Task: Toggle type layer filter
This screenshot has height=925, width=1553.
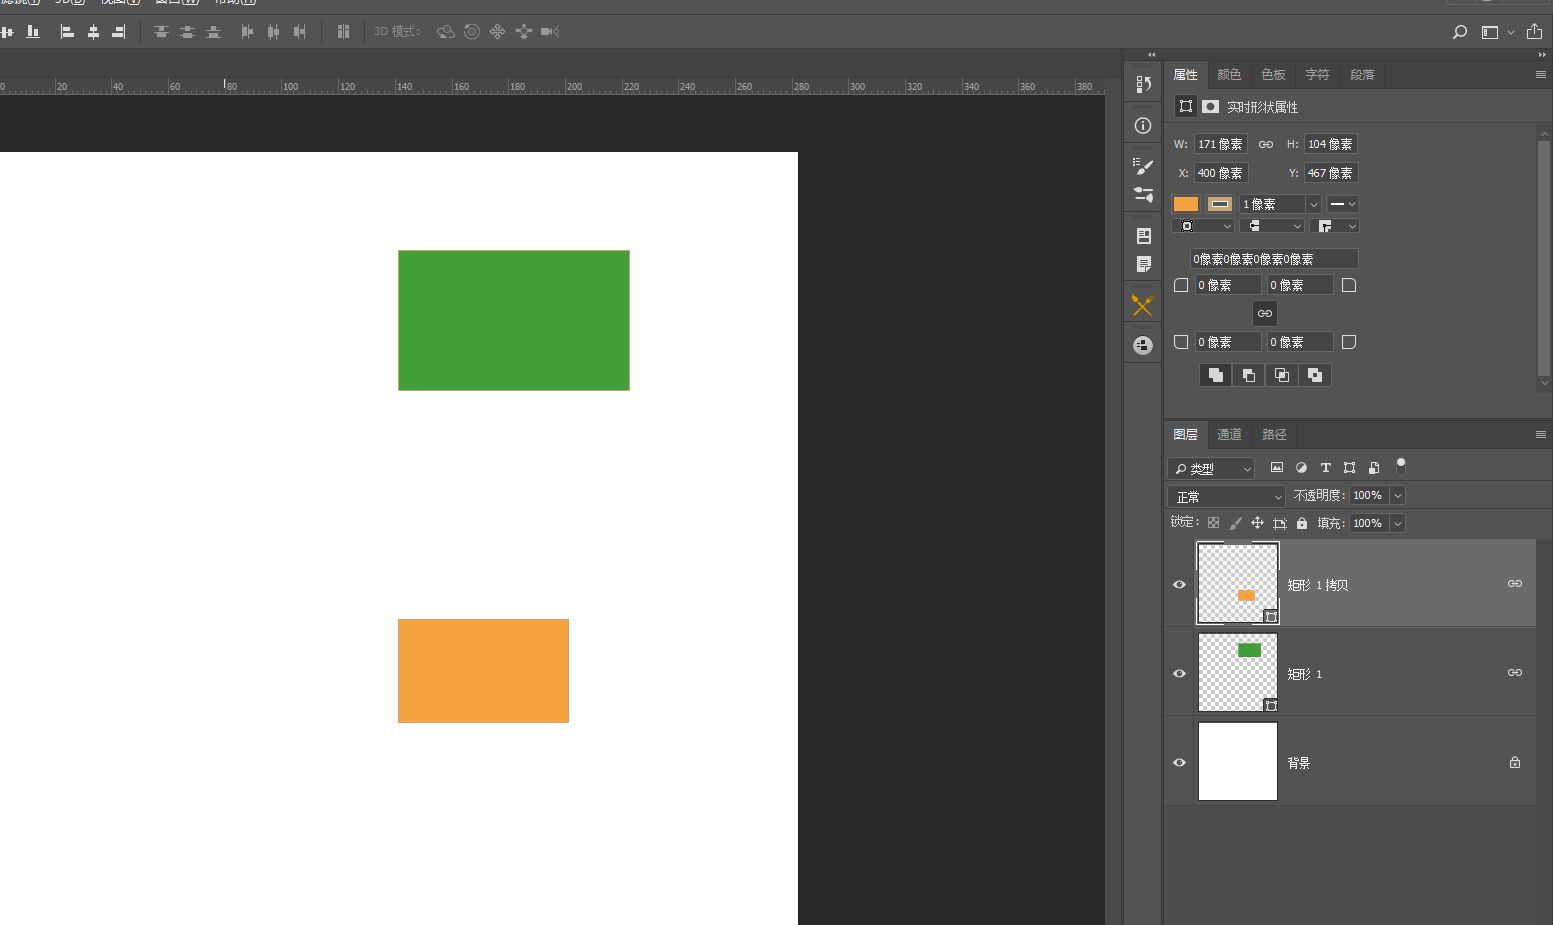Action: point(1325,467)
